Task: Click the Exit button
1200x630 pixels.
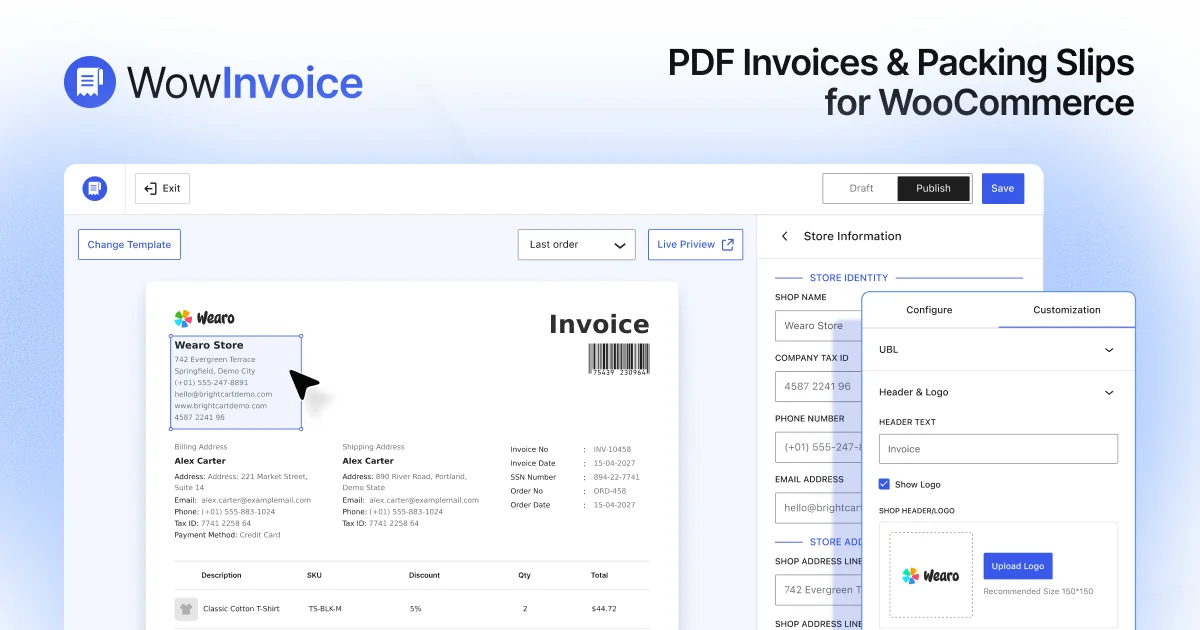Action: [162, 188]
